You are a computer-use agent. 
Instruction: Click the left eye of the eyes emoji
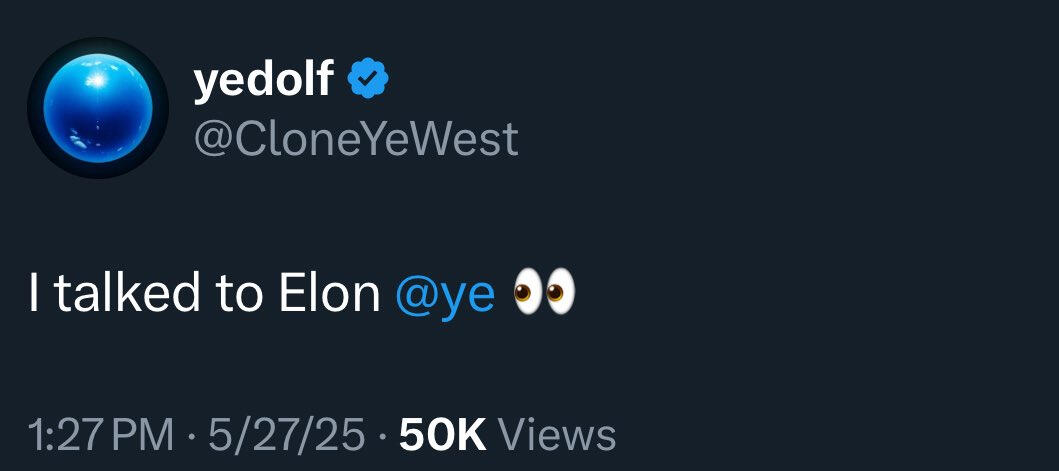click(x=529, y=294)
